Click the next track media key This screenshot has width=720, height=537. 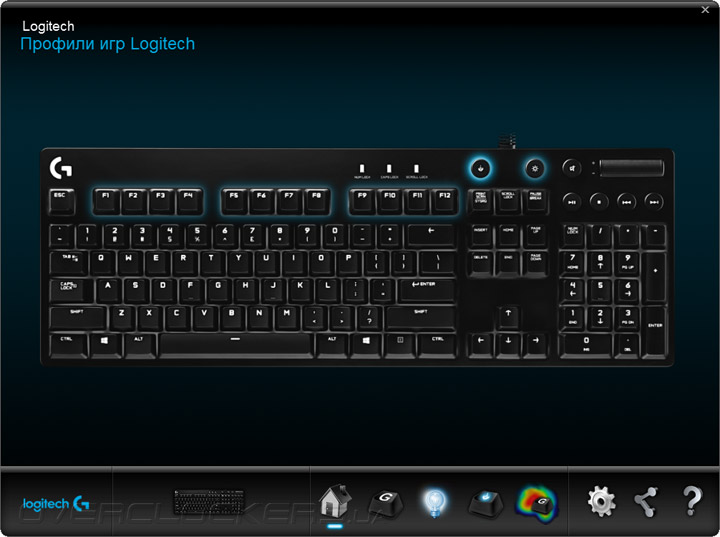tap(654, 201)
